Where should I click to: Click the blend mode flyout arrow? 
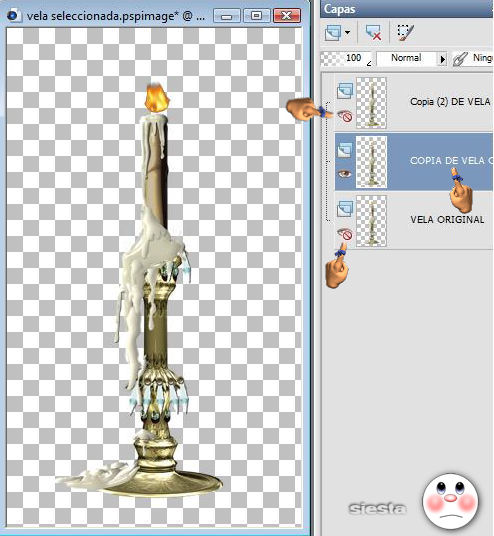coord(442,59)
